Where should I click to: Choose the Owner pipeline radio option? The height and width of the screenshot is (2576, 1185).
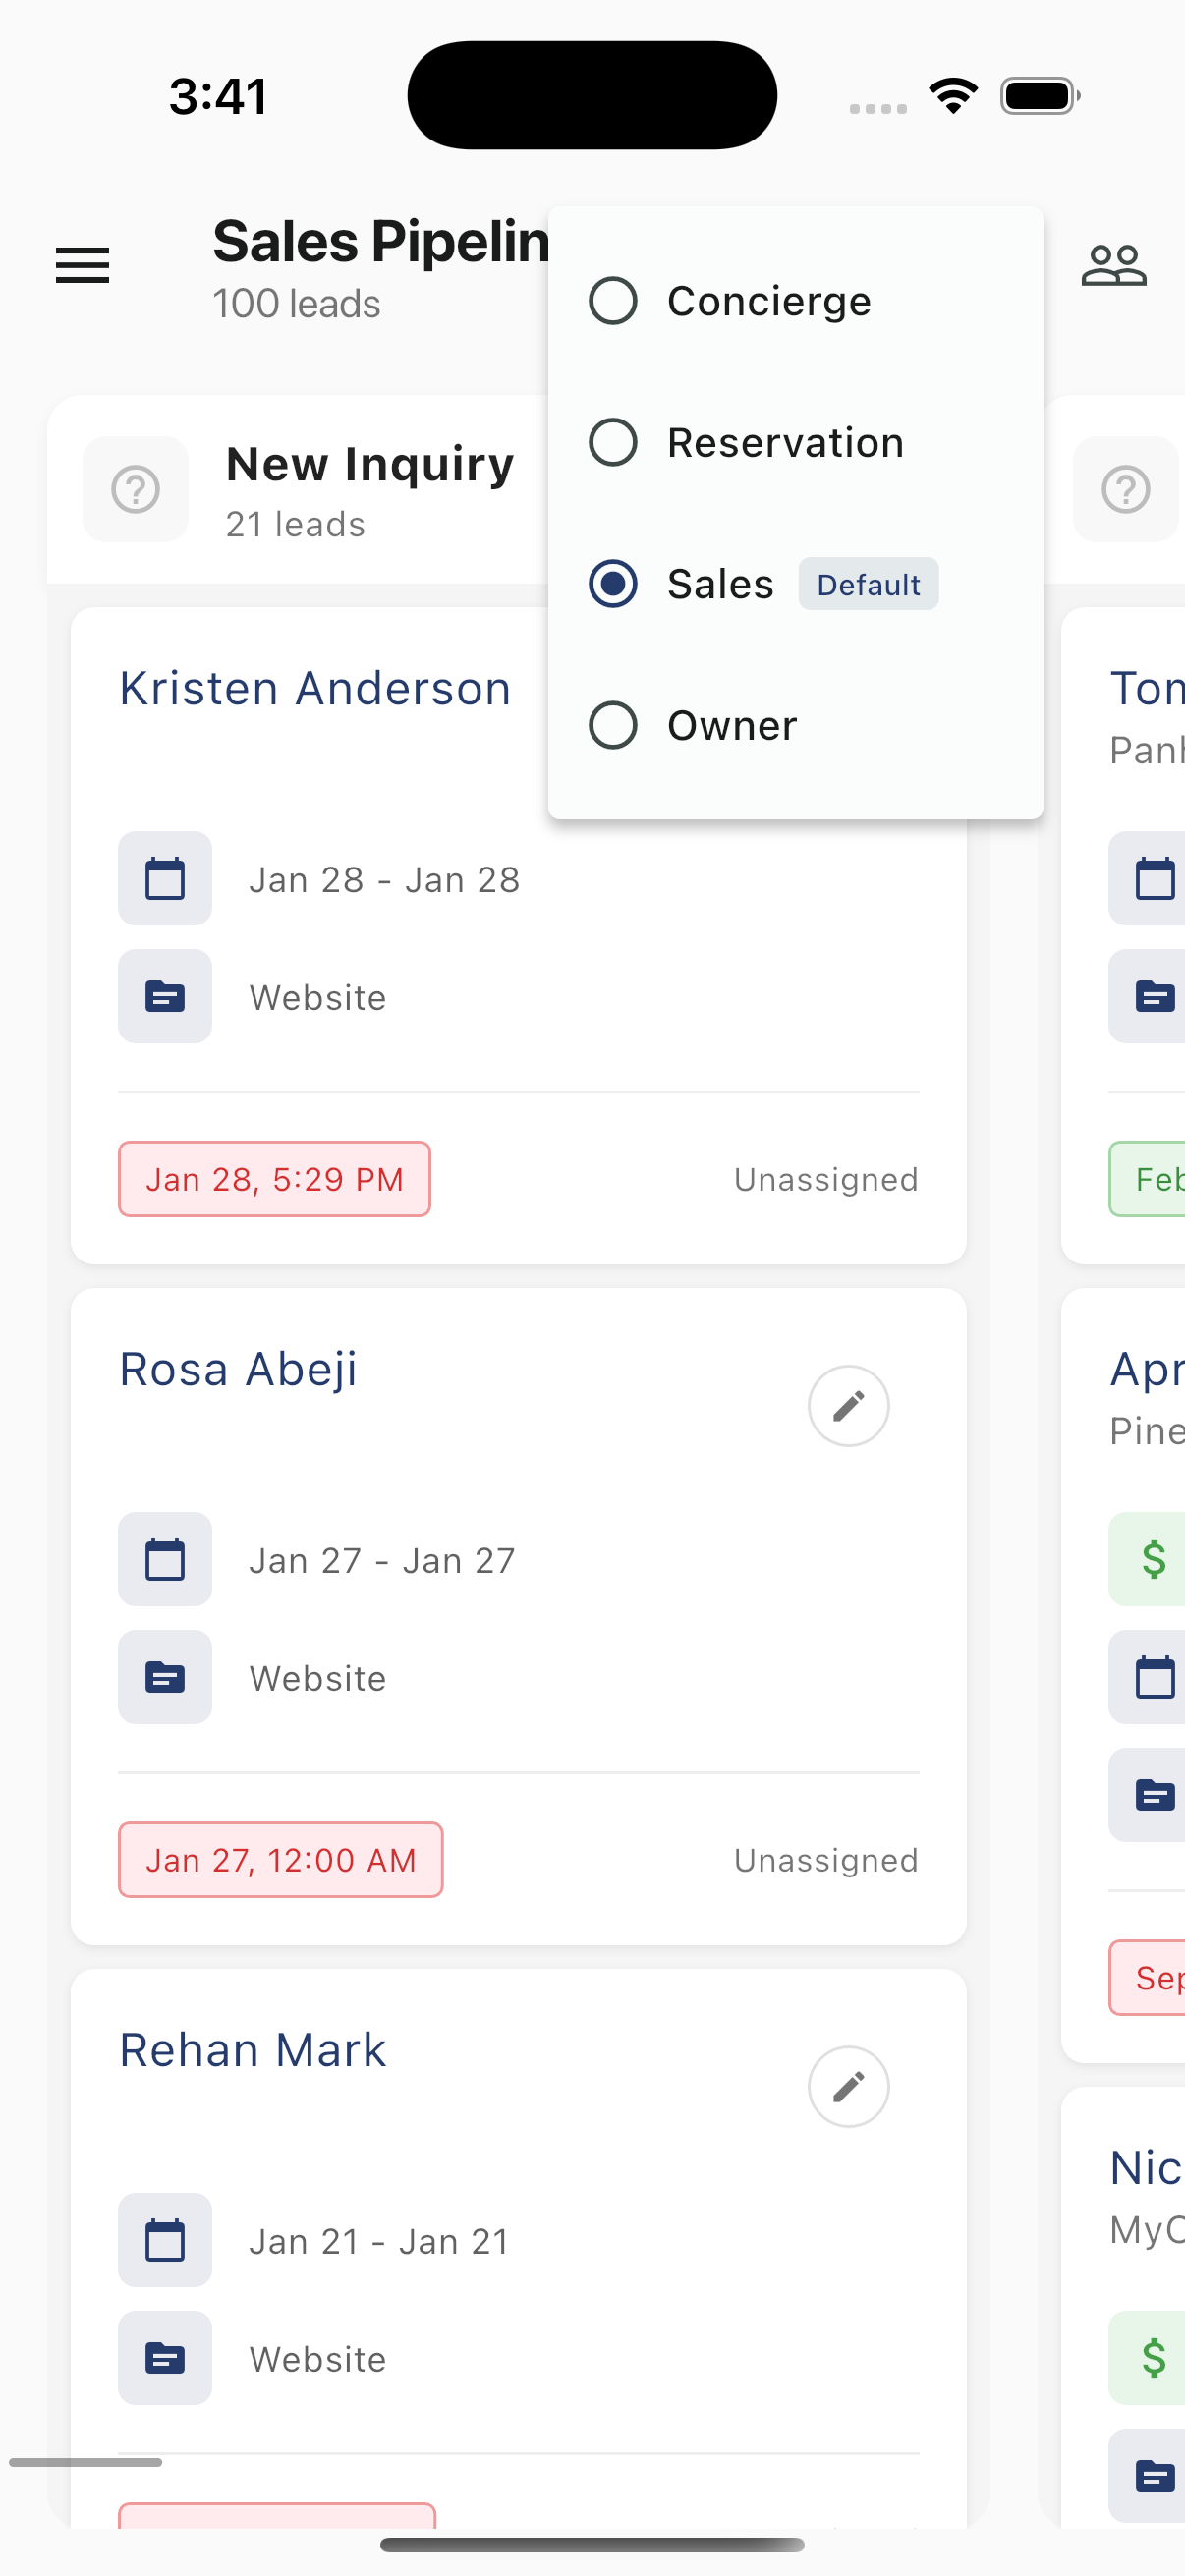click(x=613, y=725)
